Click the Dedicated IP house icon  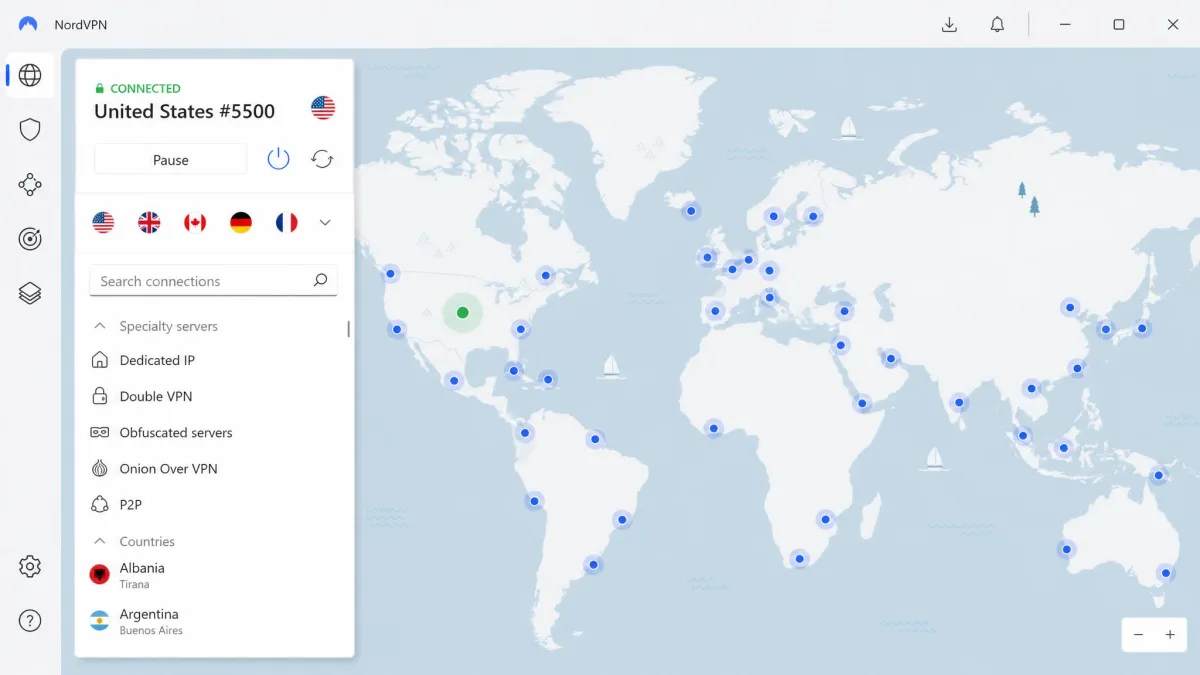100,360
